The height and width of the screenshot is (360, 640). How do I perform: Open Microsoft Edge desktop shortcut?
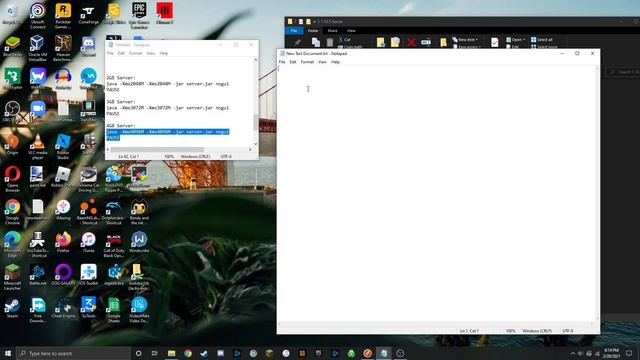[x=12, y=244]
